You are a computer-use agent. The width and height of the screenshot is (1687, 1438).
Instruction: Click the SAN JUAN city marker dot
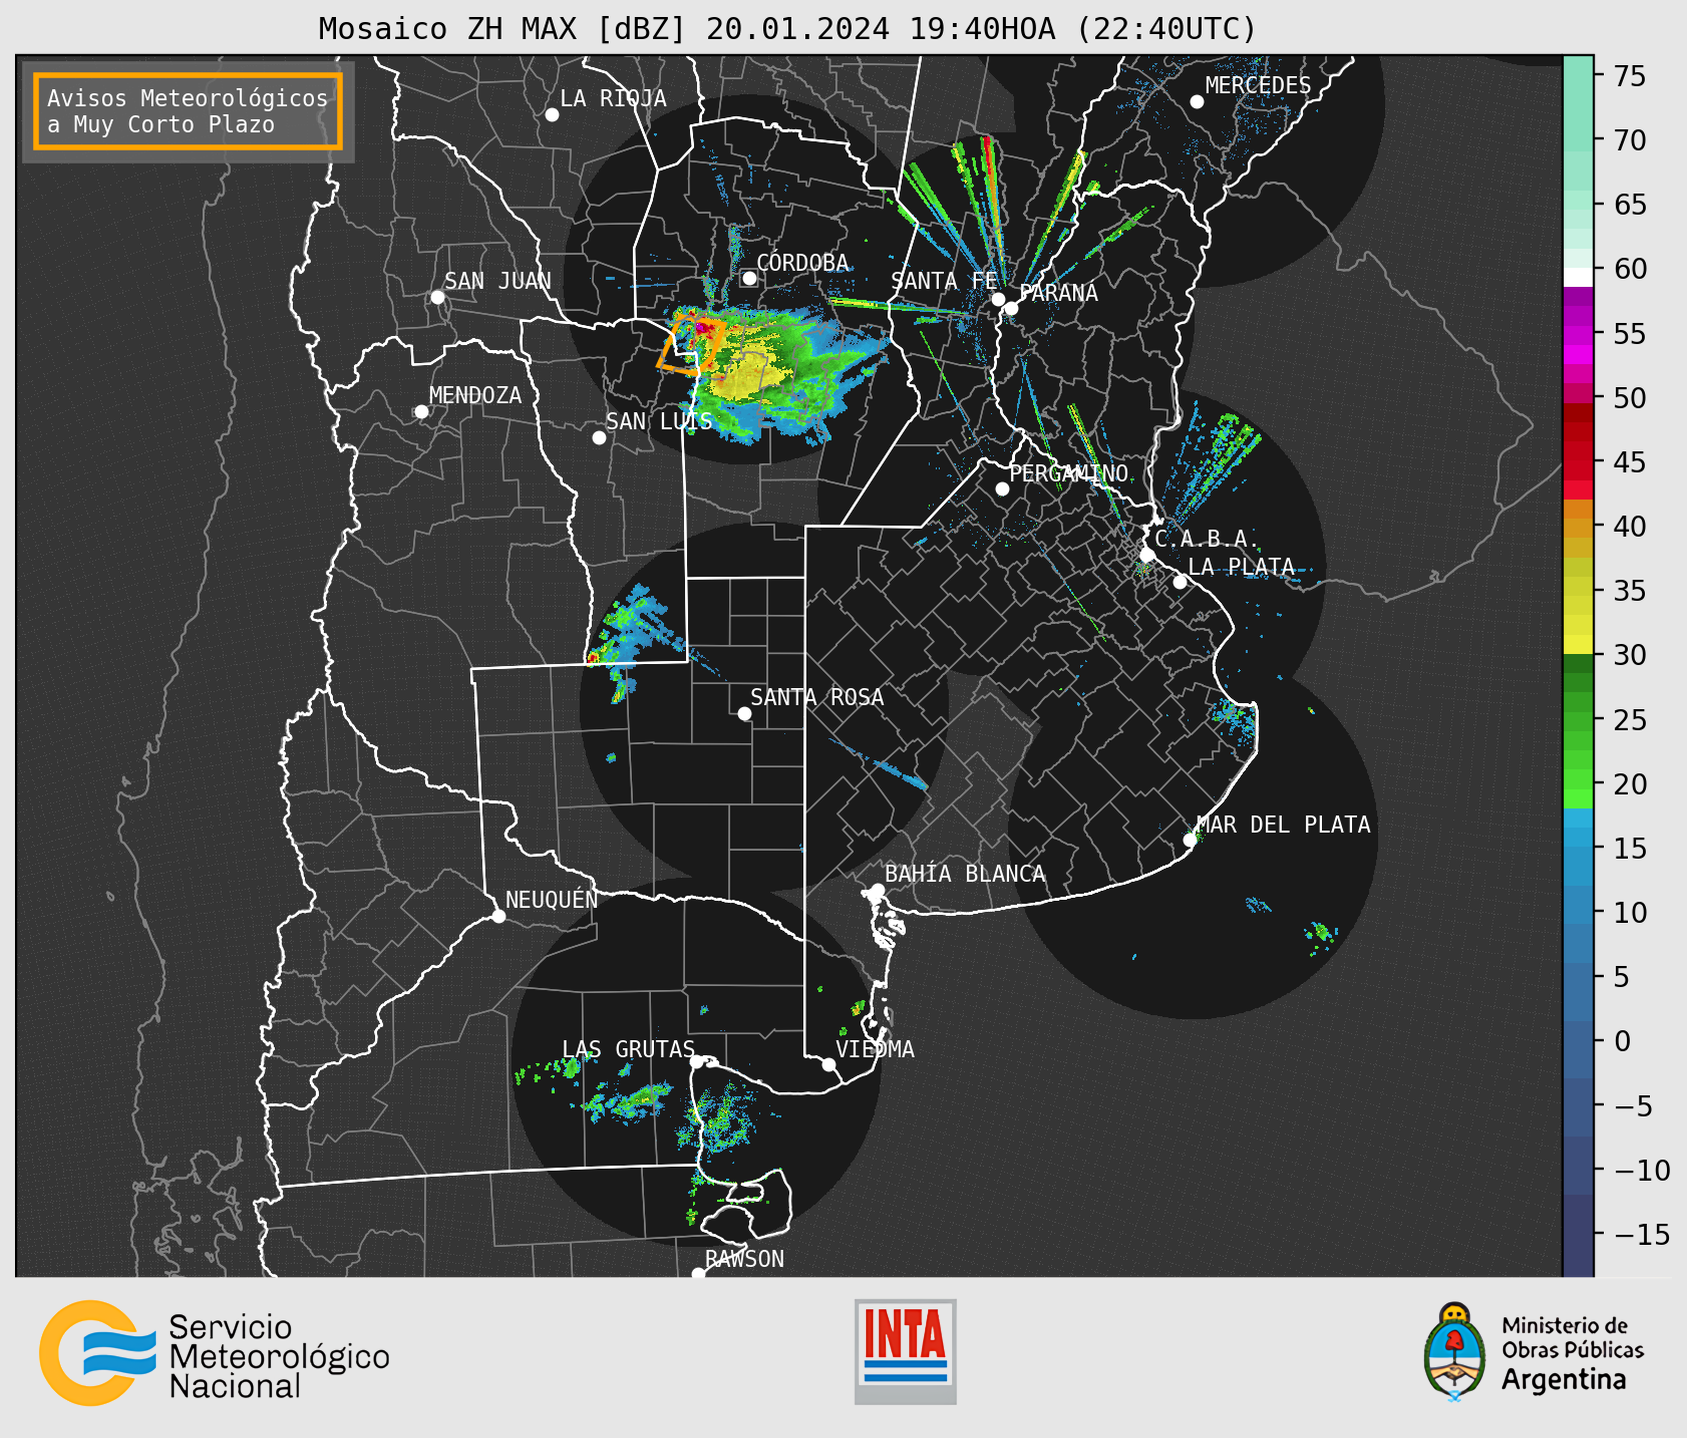[437, 297]
